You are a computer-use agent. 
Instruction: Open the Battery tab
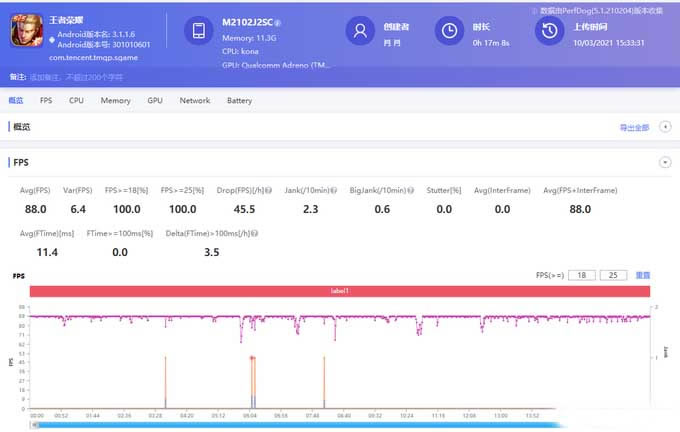[x=239, y=101]
